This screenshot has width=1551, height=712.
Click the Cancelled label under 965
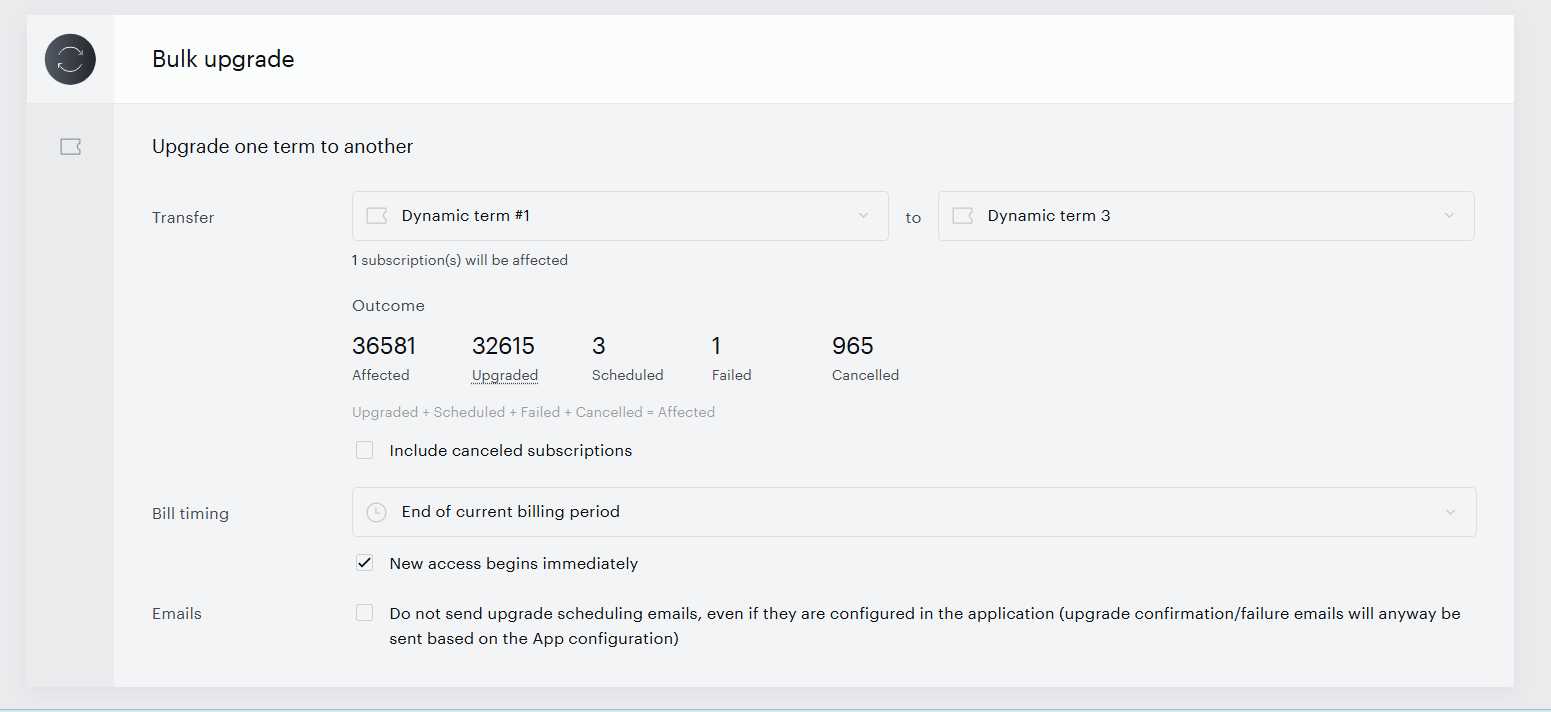(x=865, y=375)
